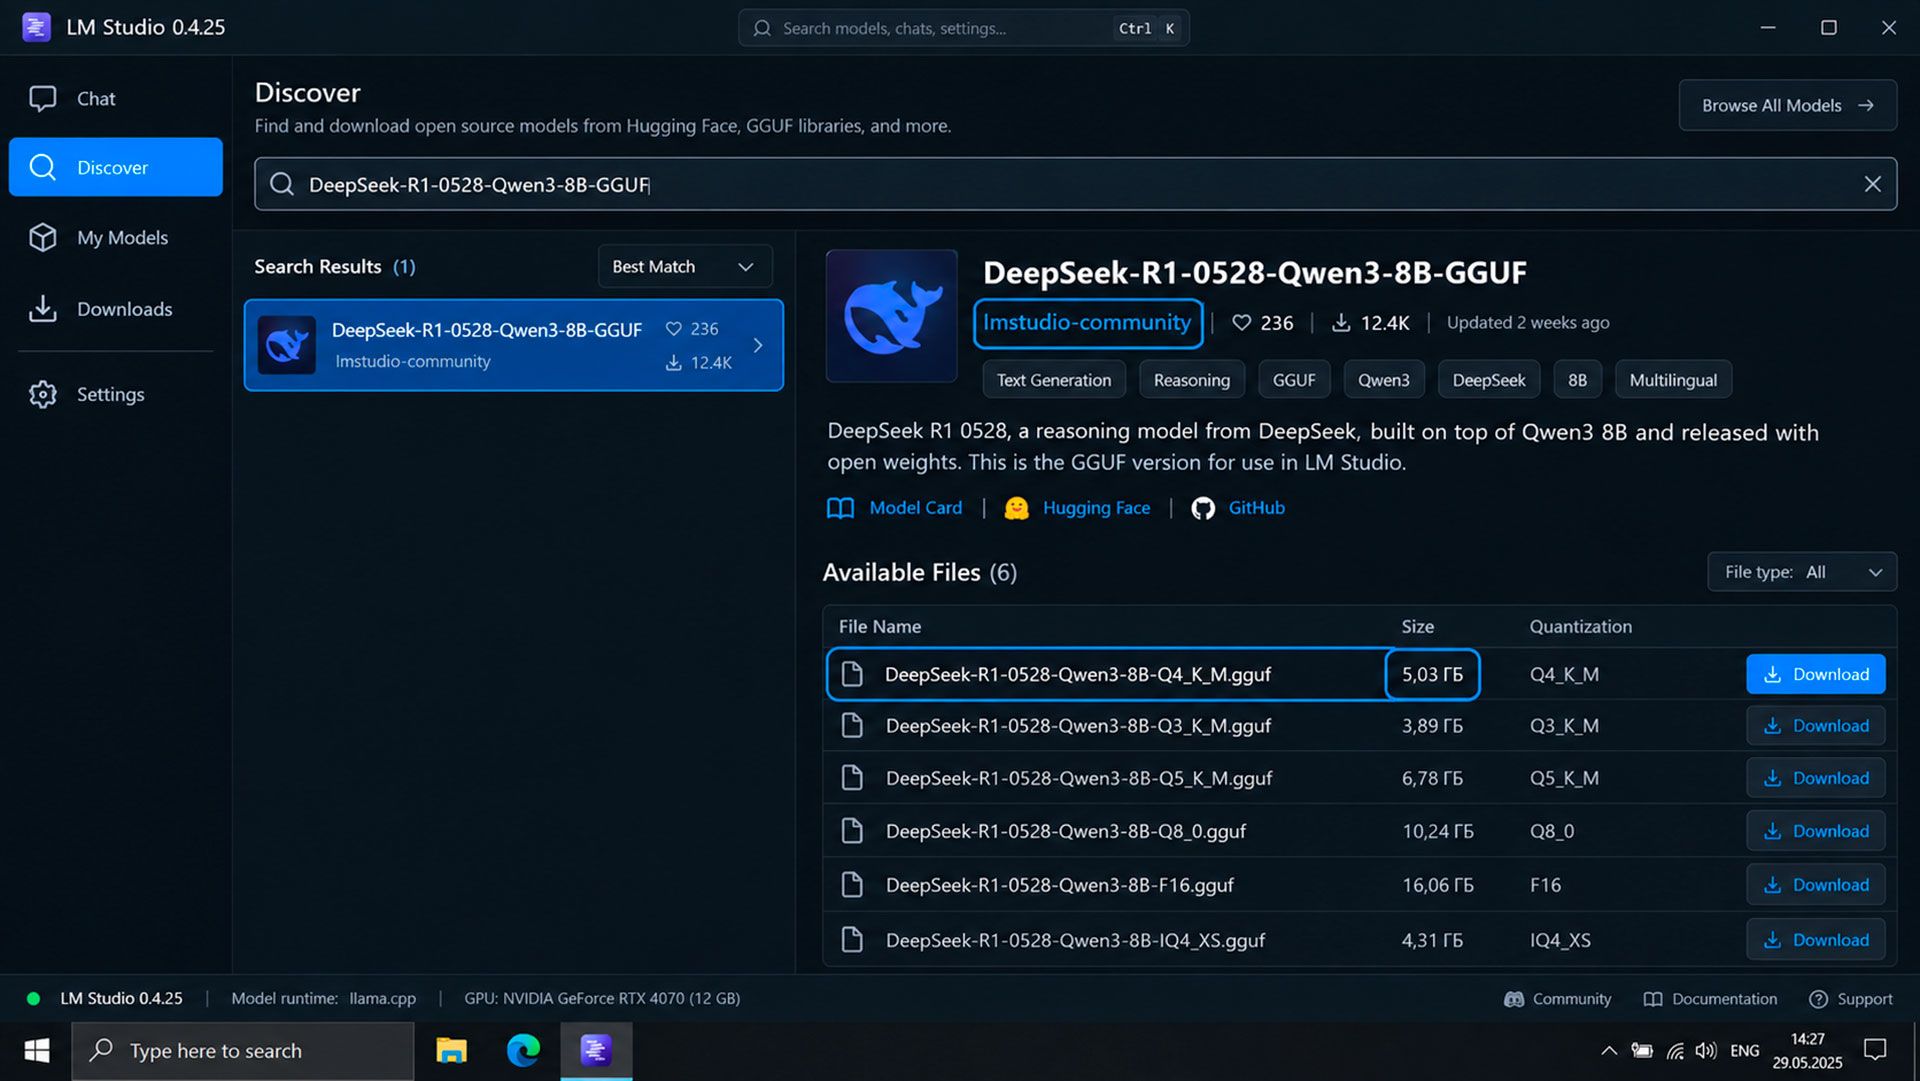Clear the model search query with X
Screen dimensions: 1920x1081
[x=1872, y=184]
